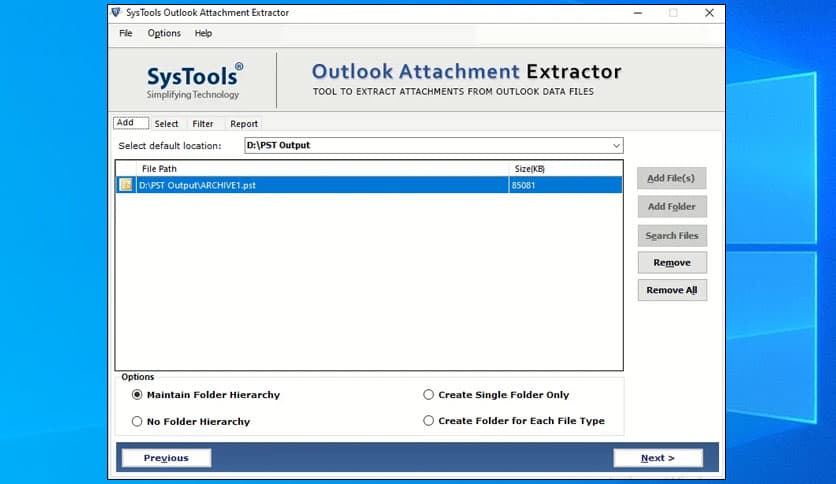Image resolution: width=836 pixels, height=484 pixels.
Task: Expand the default location dropdown arrow
Action: point(616,146)
